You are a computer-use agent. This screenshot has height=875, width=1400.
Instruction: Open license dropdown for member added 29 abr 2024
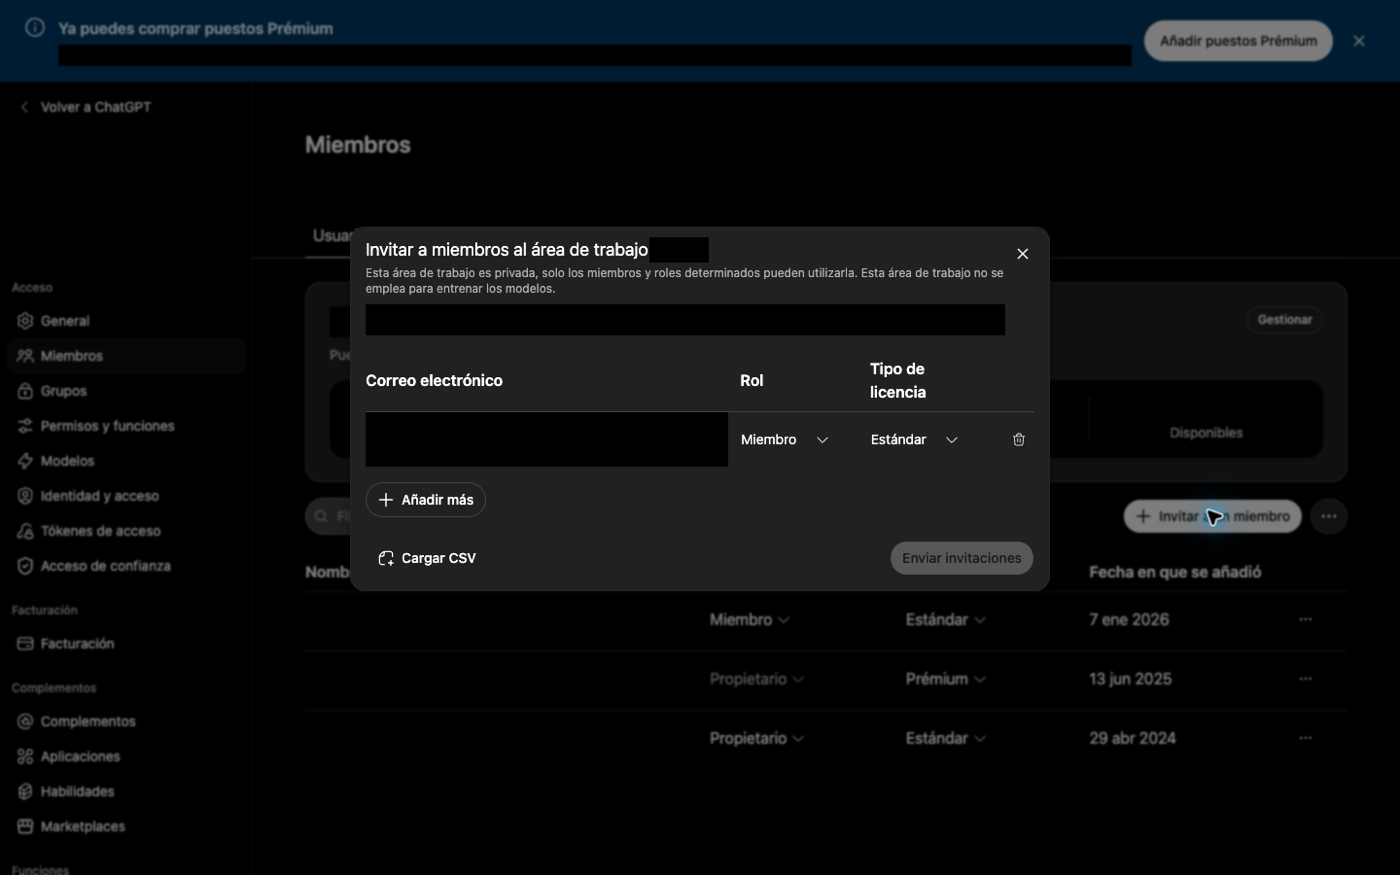(945, 738)
